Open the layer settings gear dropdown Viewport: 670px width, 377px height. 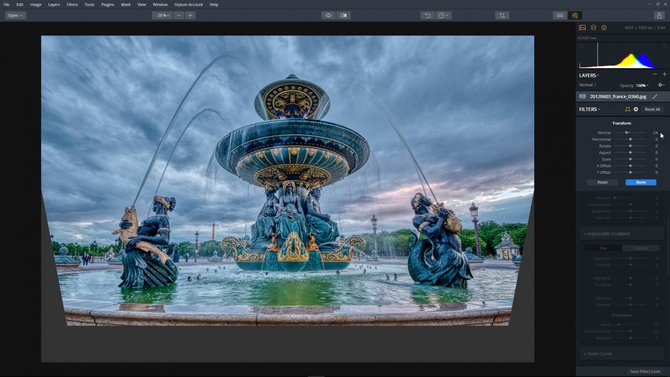[661, 85]
